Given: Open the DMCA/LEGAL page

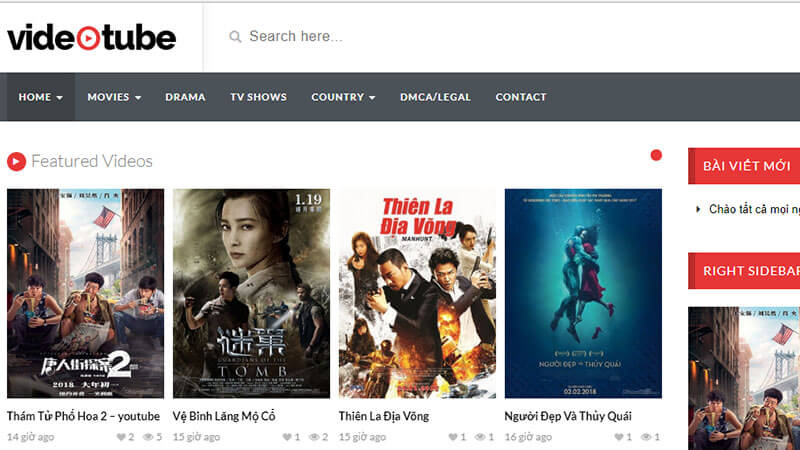Looking at the screenshot, I should (x=435, y=97).
